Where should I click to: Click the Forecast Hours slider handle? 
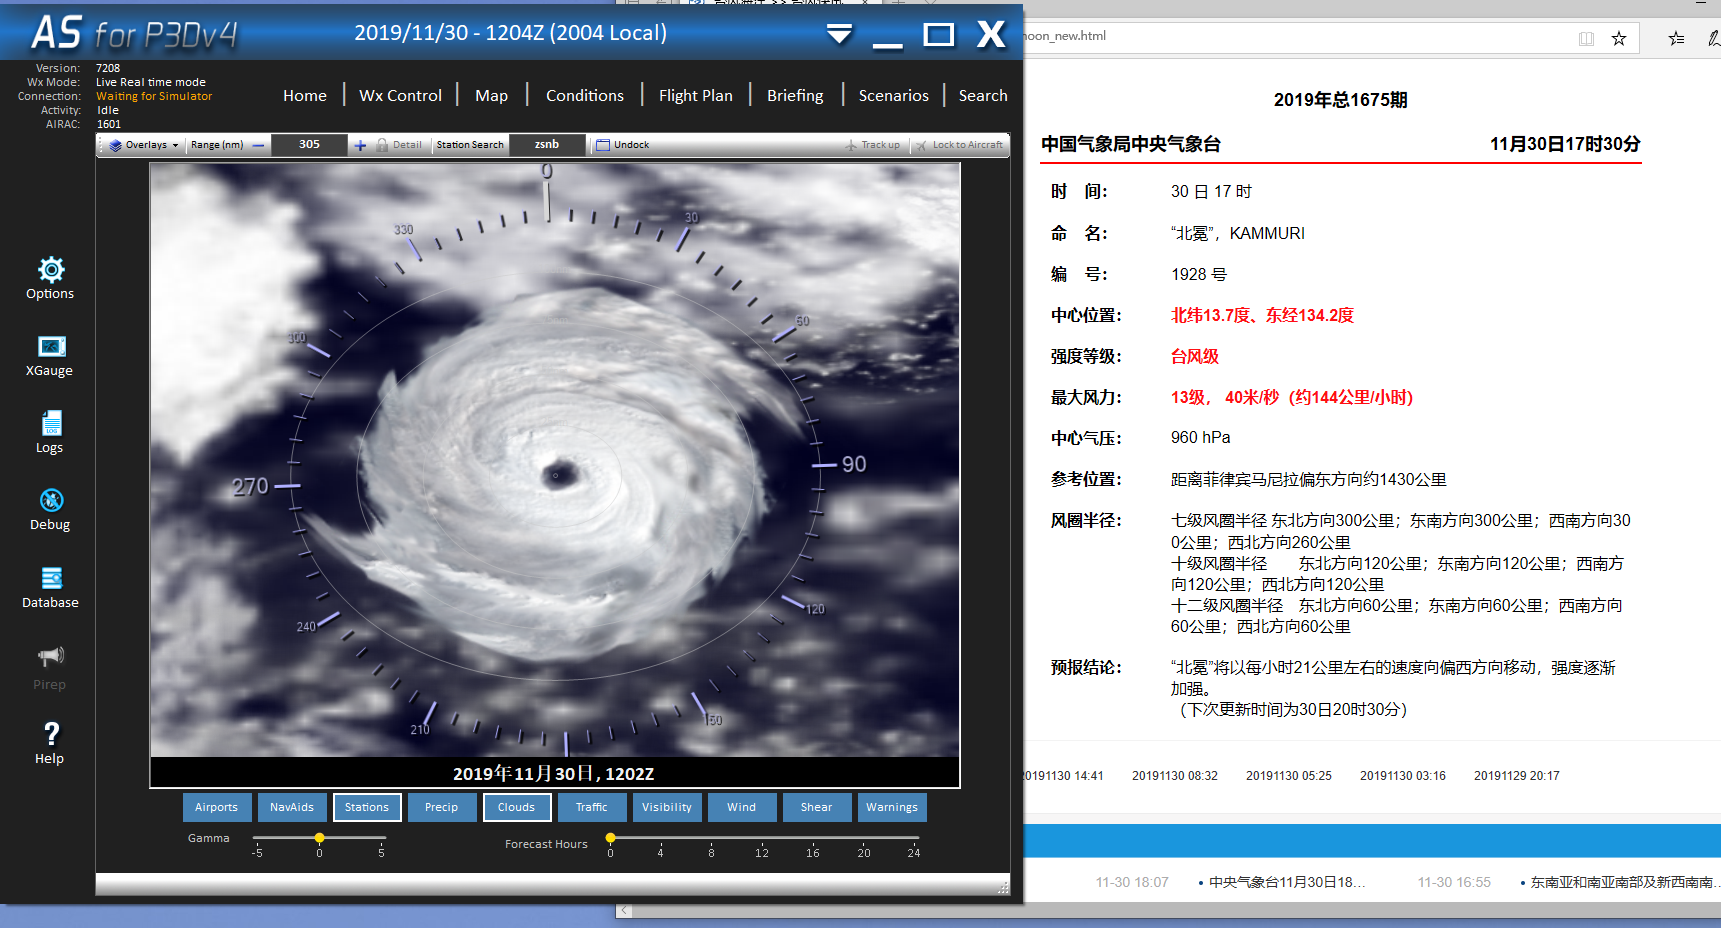[x=610, y=838]
